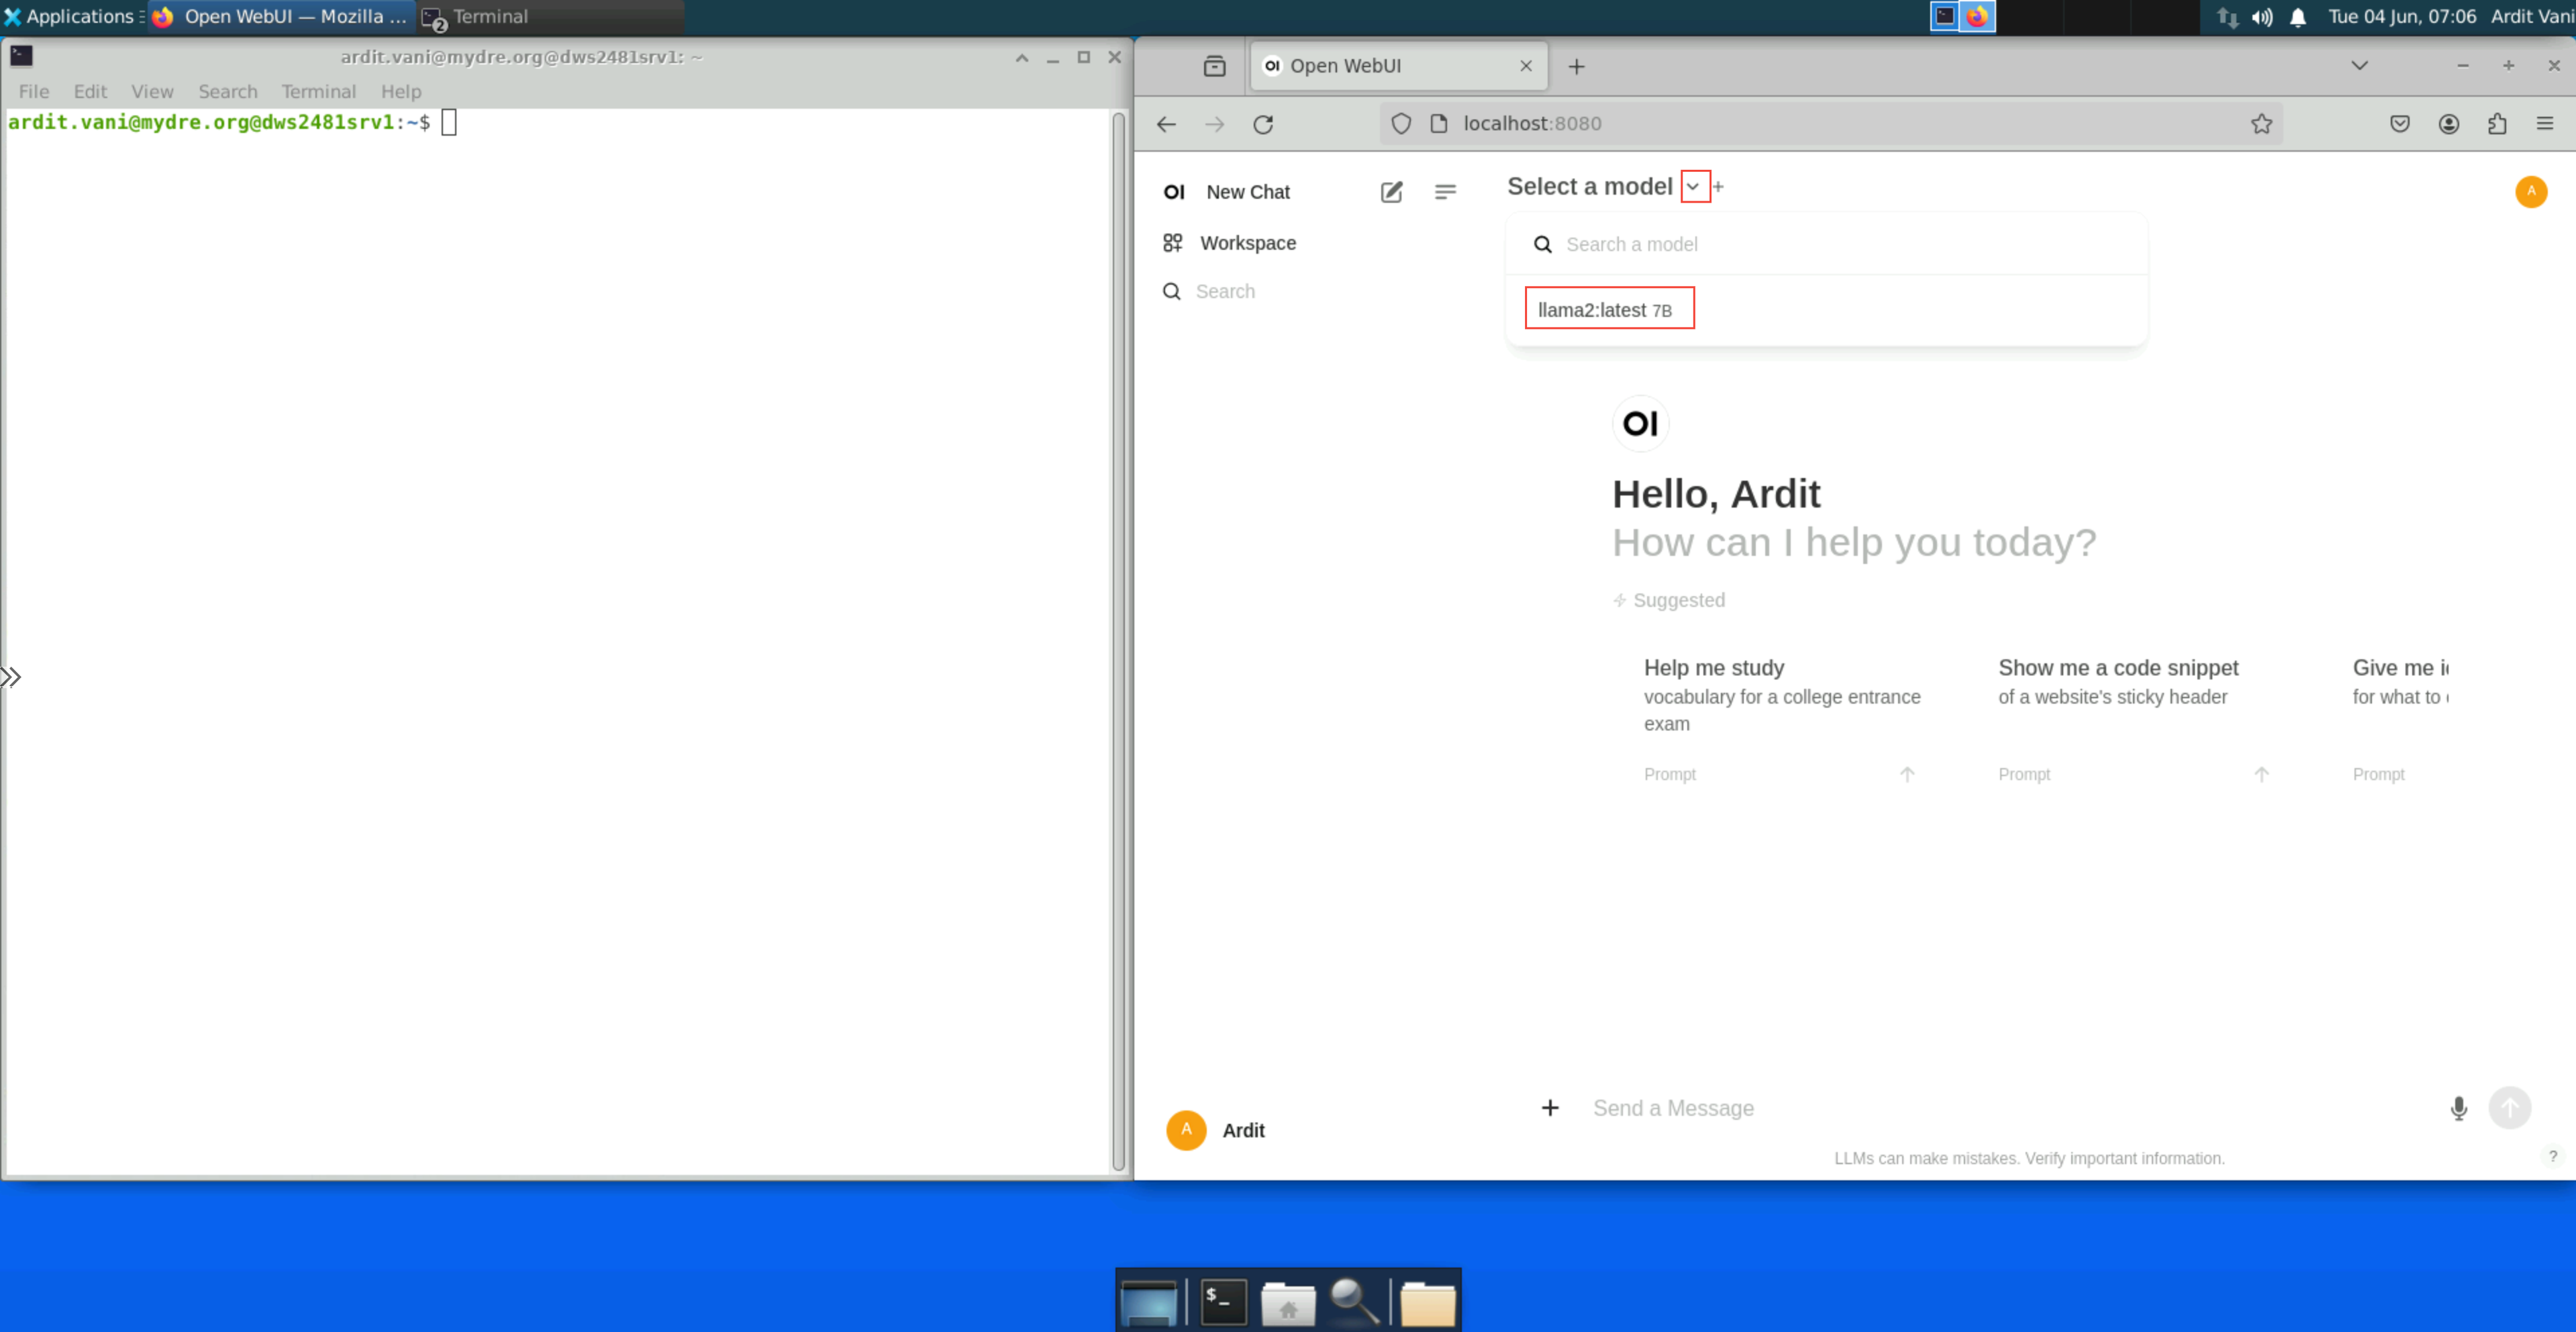Switch to the Terminal taskbar entry
The image size is (2576, 1332).
click(x=550, y=16)
